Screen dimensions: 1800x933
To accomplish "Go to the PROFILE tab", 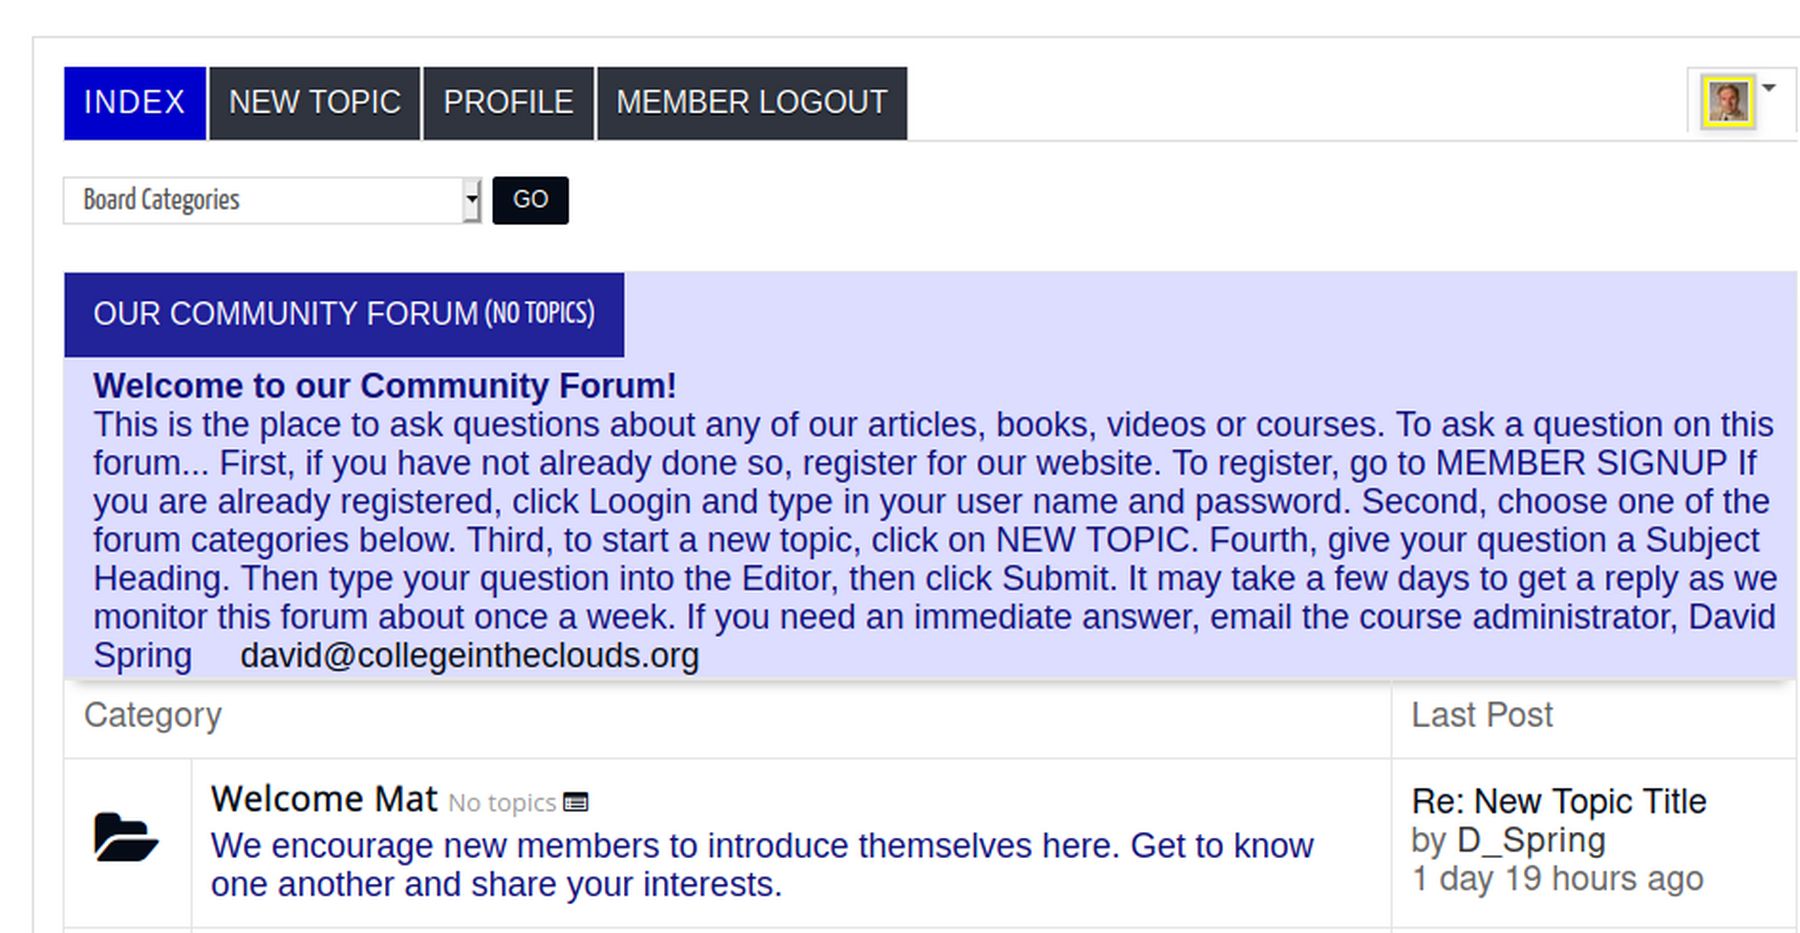I will click(x=508, y=103).
